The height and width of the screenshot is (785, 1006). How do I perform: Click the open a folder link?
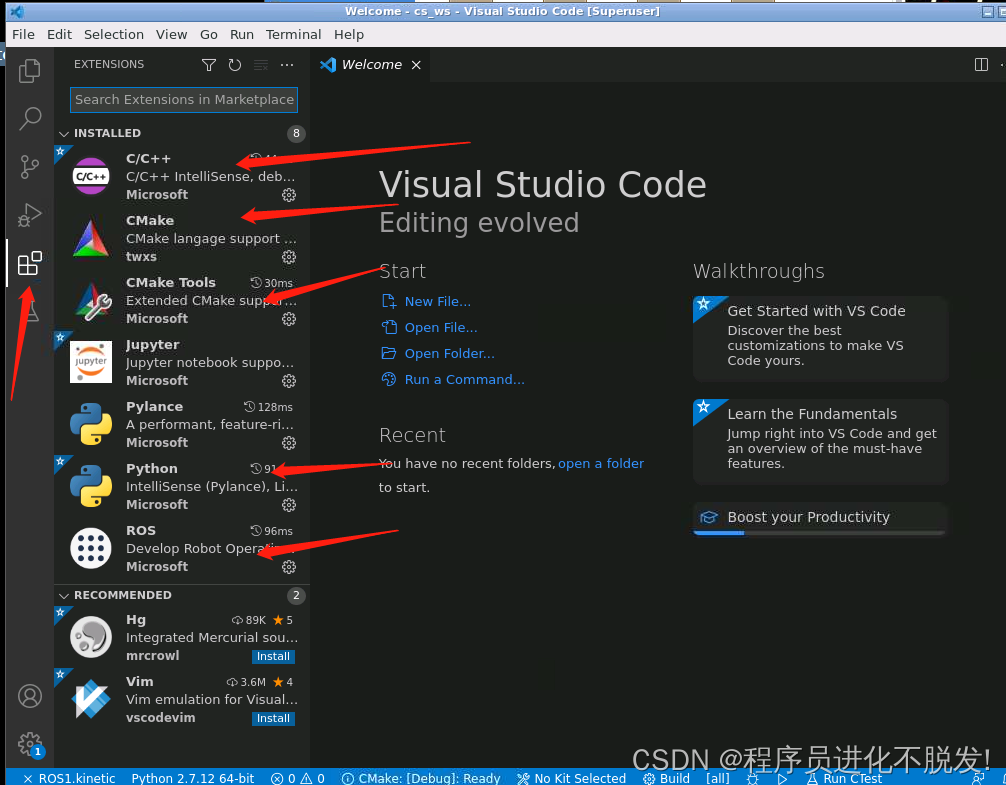point(601,464)
